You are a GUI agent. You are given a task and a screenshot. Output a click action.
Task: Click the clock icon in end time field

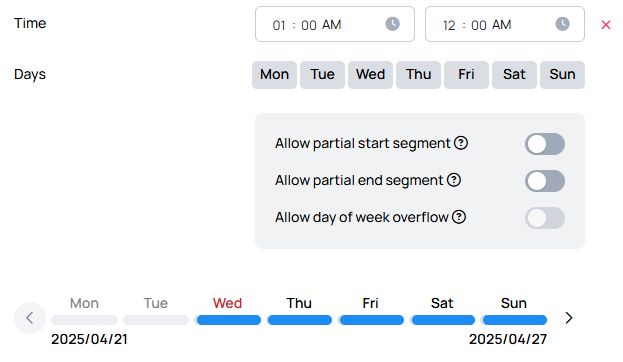(562, 24)
